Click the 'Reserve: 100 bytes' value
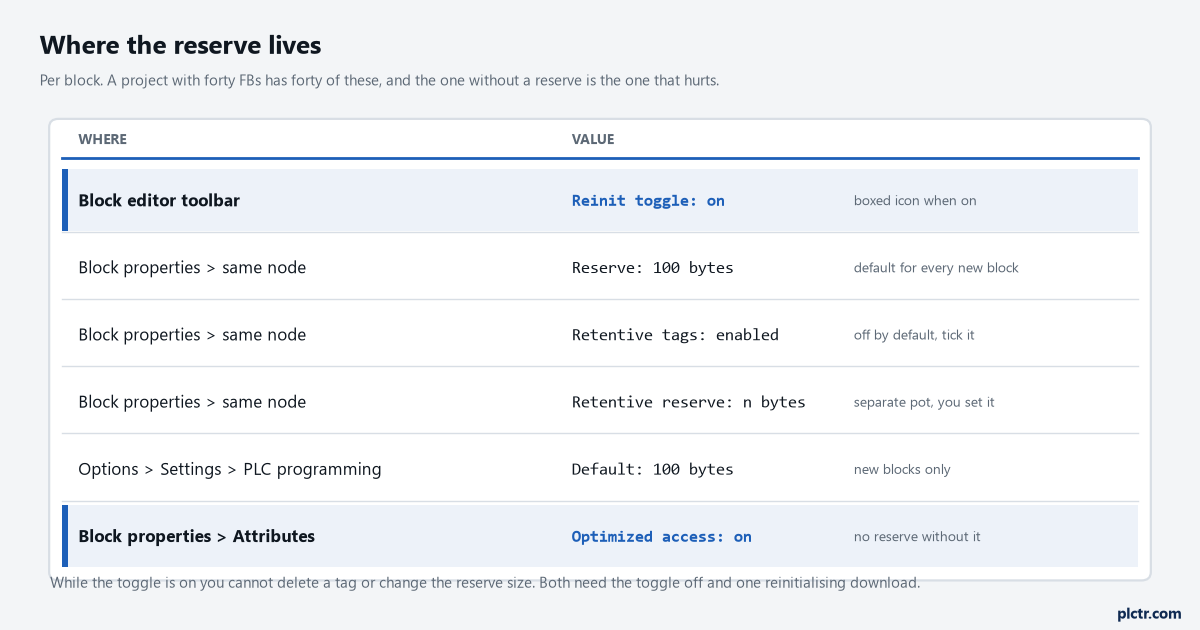 point(652,267)
